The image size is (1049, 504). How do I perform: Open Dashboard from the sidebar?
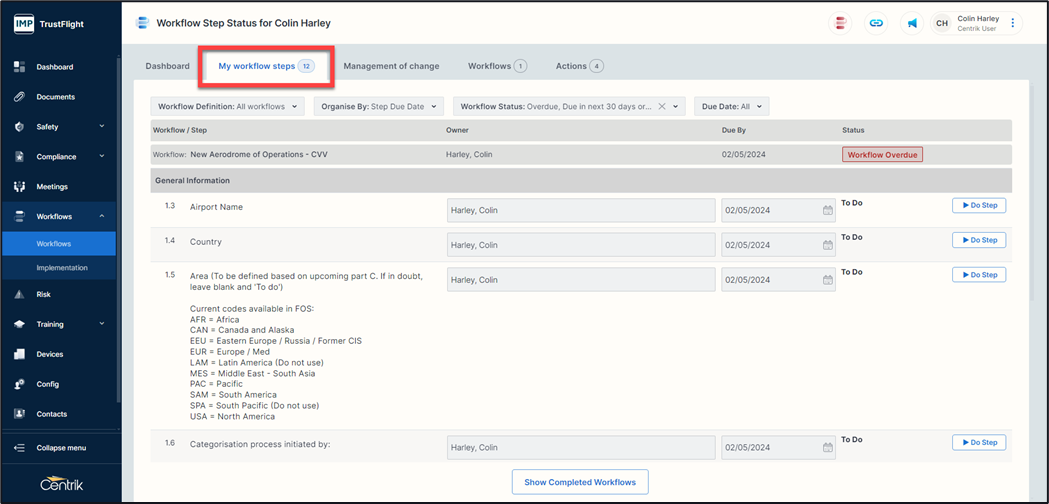click(55, 67)
